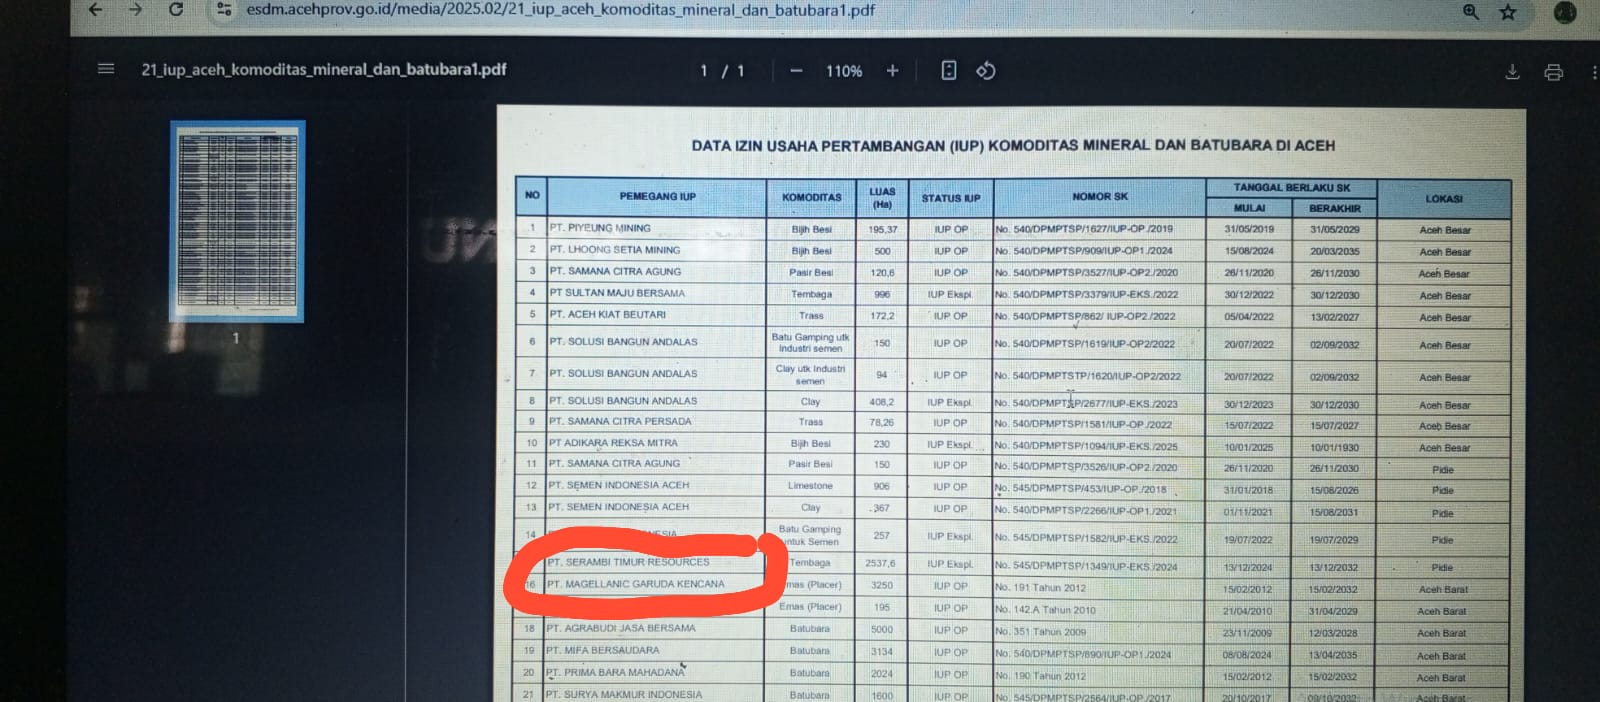Open the PDF viewer more actions menu
Viewport: 1600px width, 702px height.
pyautogui.click(x=1593, y=72)
